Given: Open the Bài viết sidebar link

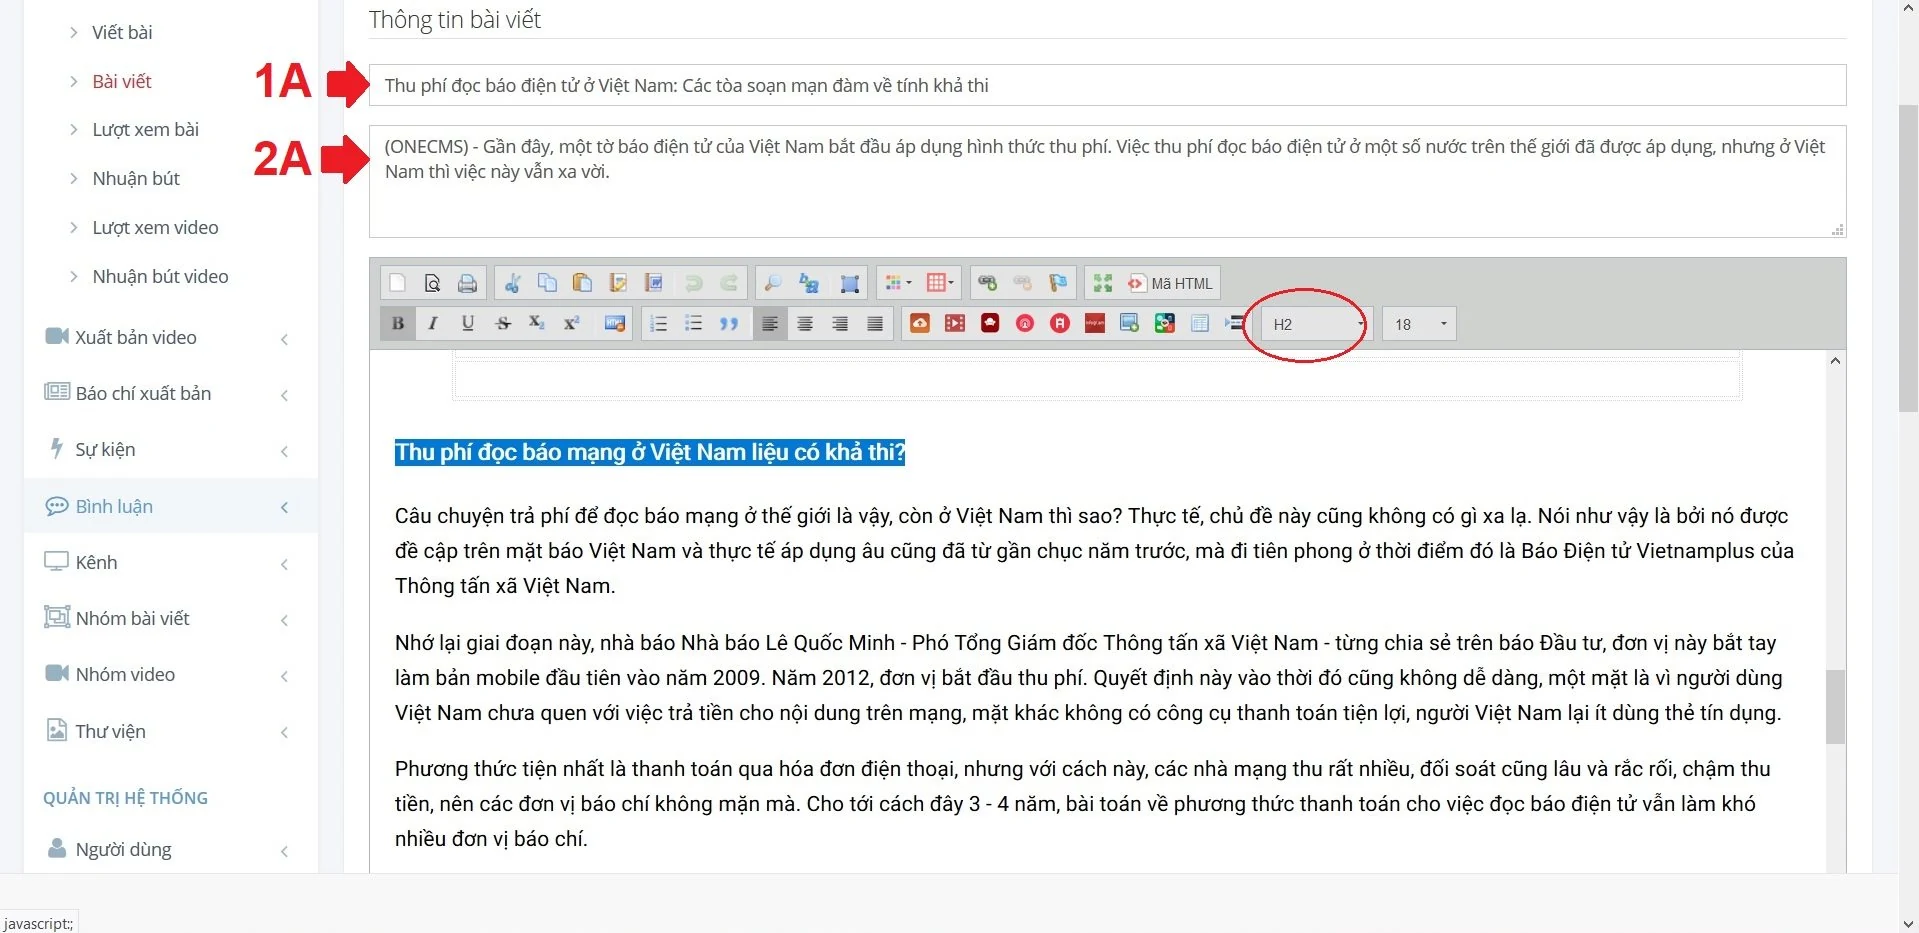Looking at the screenshot, I should [x=122, y=81].
